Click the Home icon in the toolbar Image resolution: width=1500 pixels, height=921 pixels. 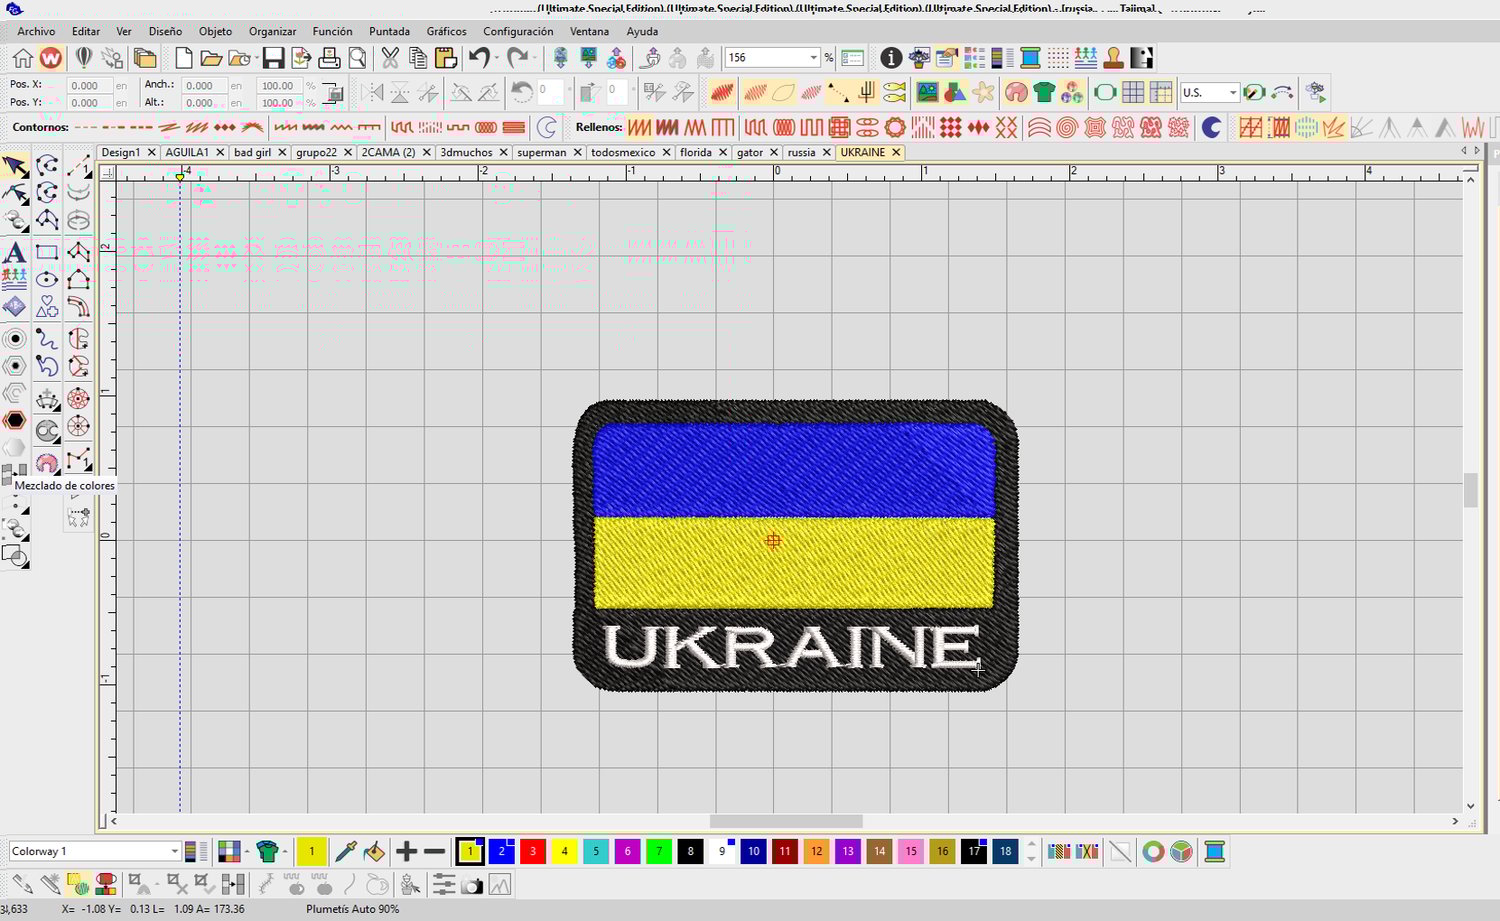(x=22, y=58)
